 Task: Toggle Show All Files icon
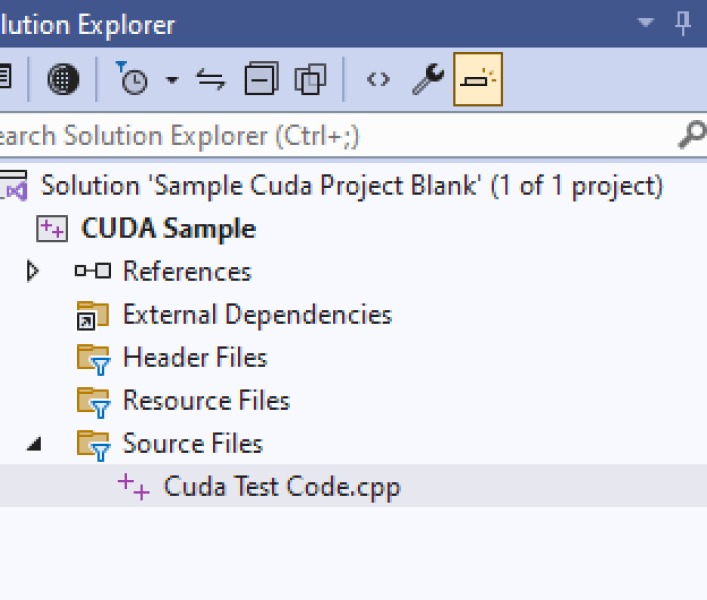tap(310, 80)
